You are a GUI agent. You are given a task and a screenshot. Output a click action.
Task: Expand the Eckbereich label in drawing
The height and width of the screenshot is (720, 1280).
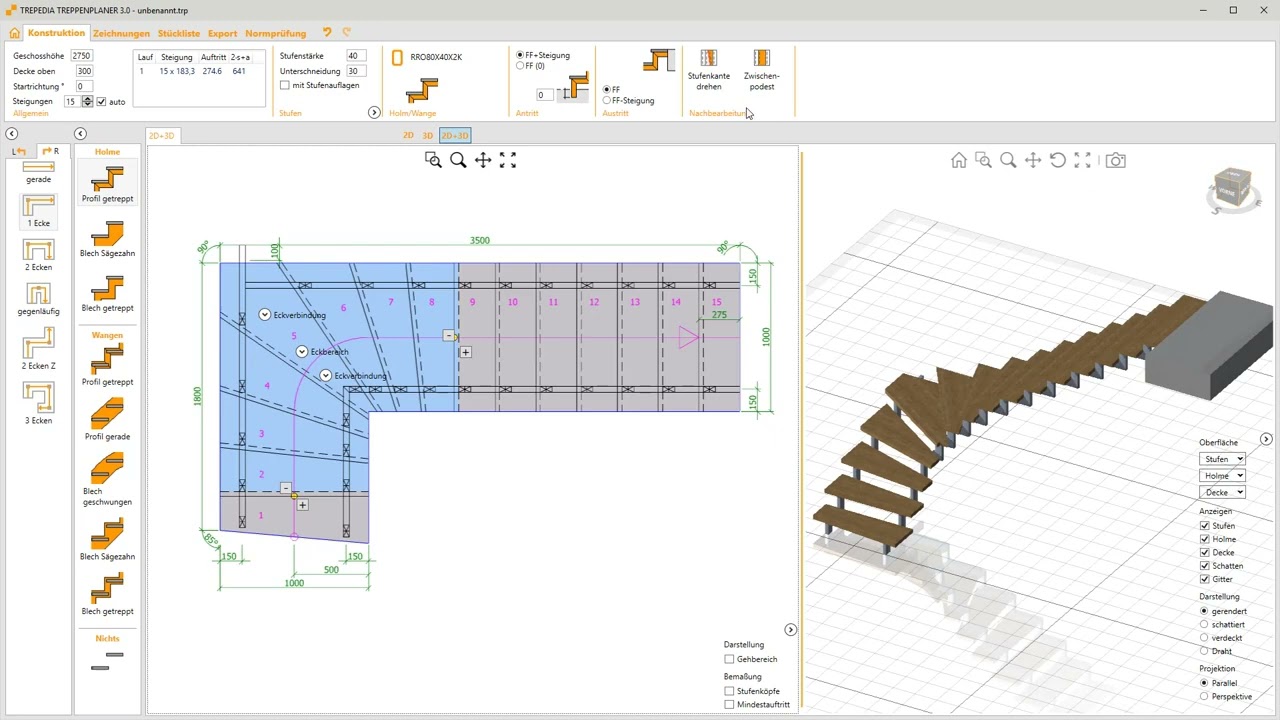302,352
